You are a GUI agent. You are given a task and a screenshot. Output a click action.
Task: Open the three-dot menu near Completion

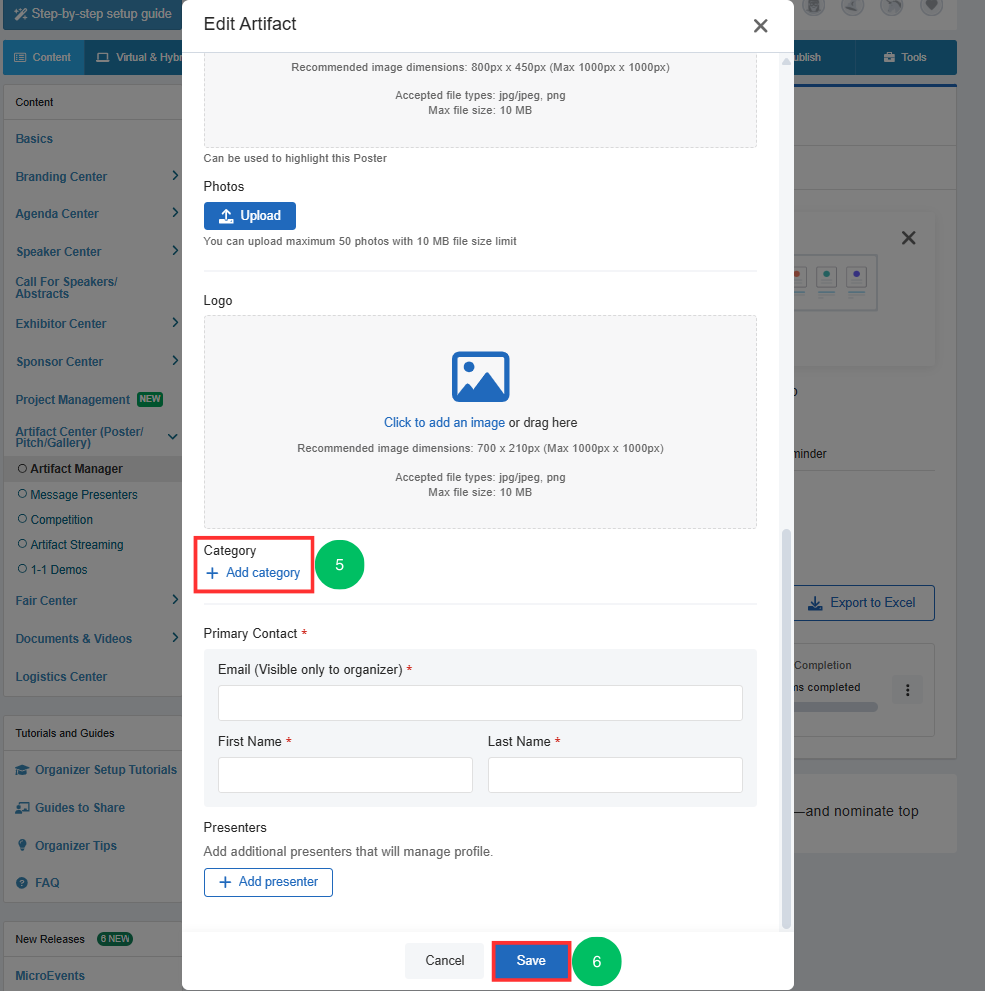[907, 690]
